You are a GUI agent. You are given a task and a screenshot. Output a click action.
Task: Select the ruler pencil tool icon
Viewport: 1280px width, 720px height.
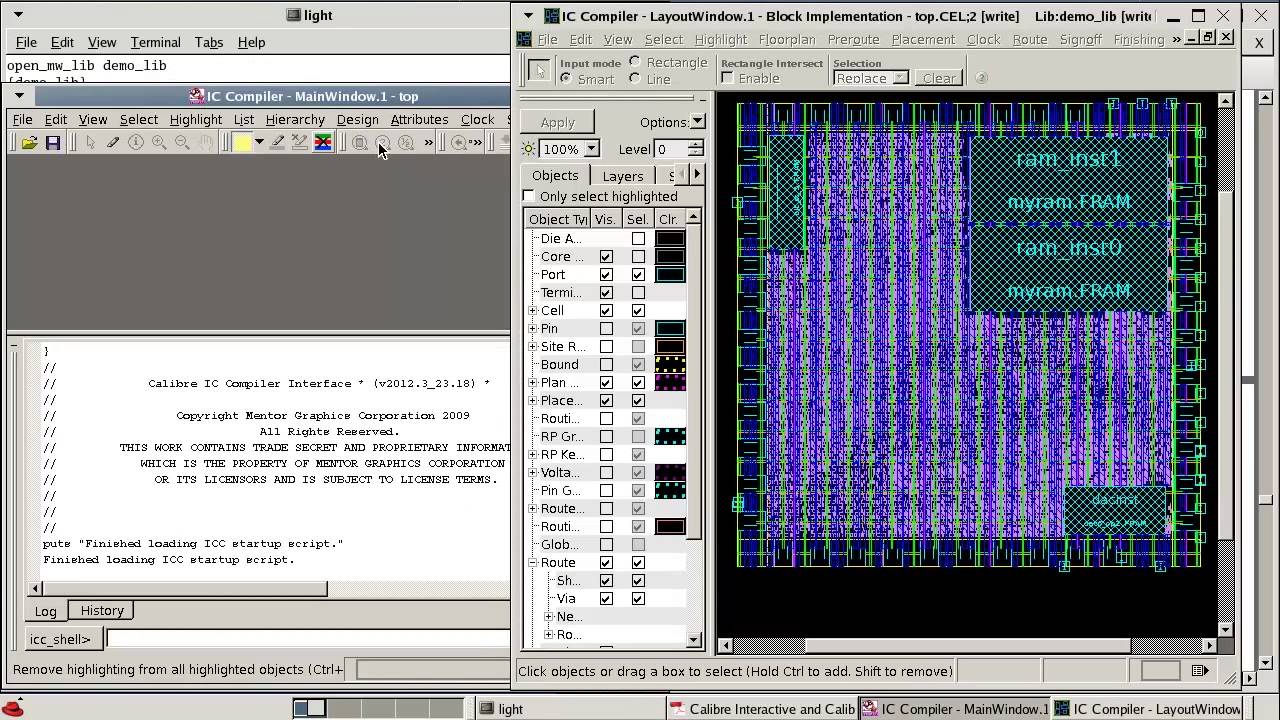pos(113,143)
